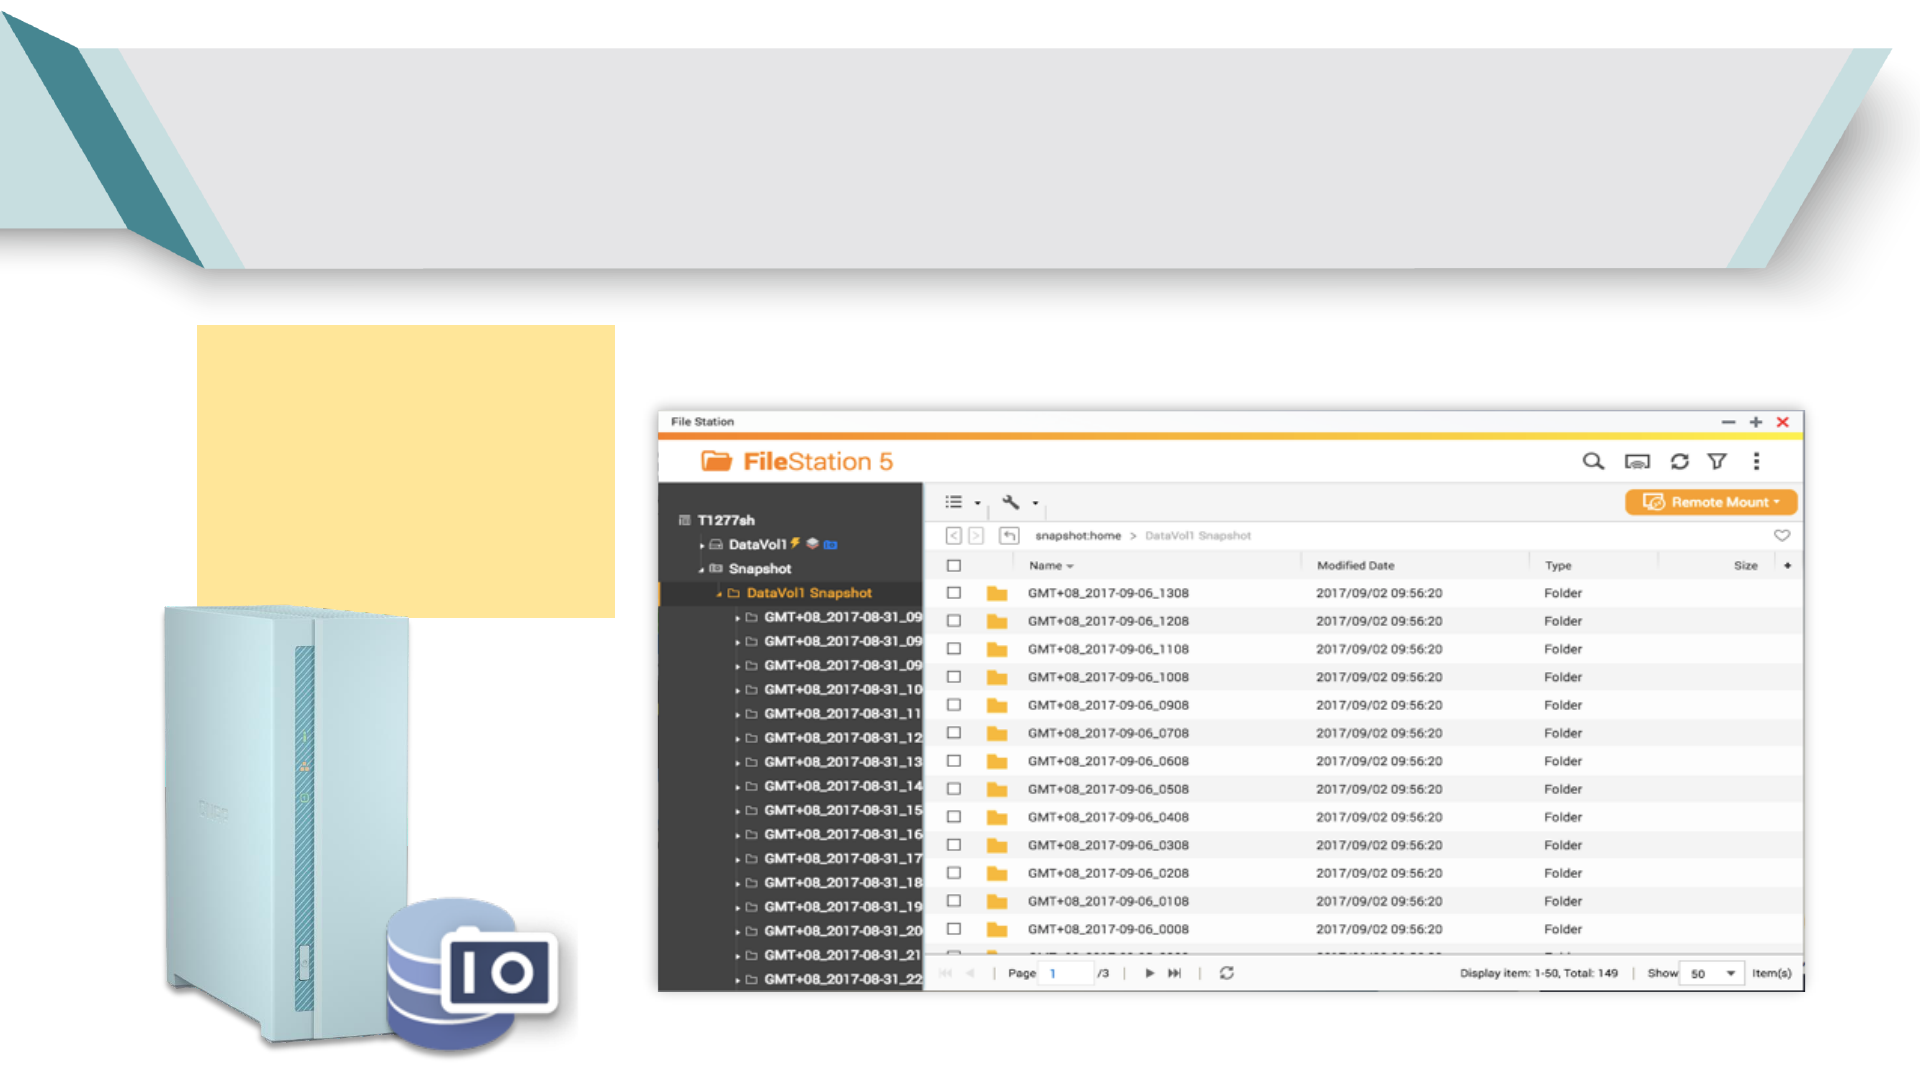Image resolution: width=1920 pixels, height=1080 pixels.
Task: Go to next page arrow
Action: [1150, 973]
